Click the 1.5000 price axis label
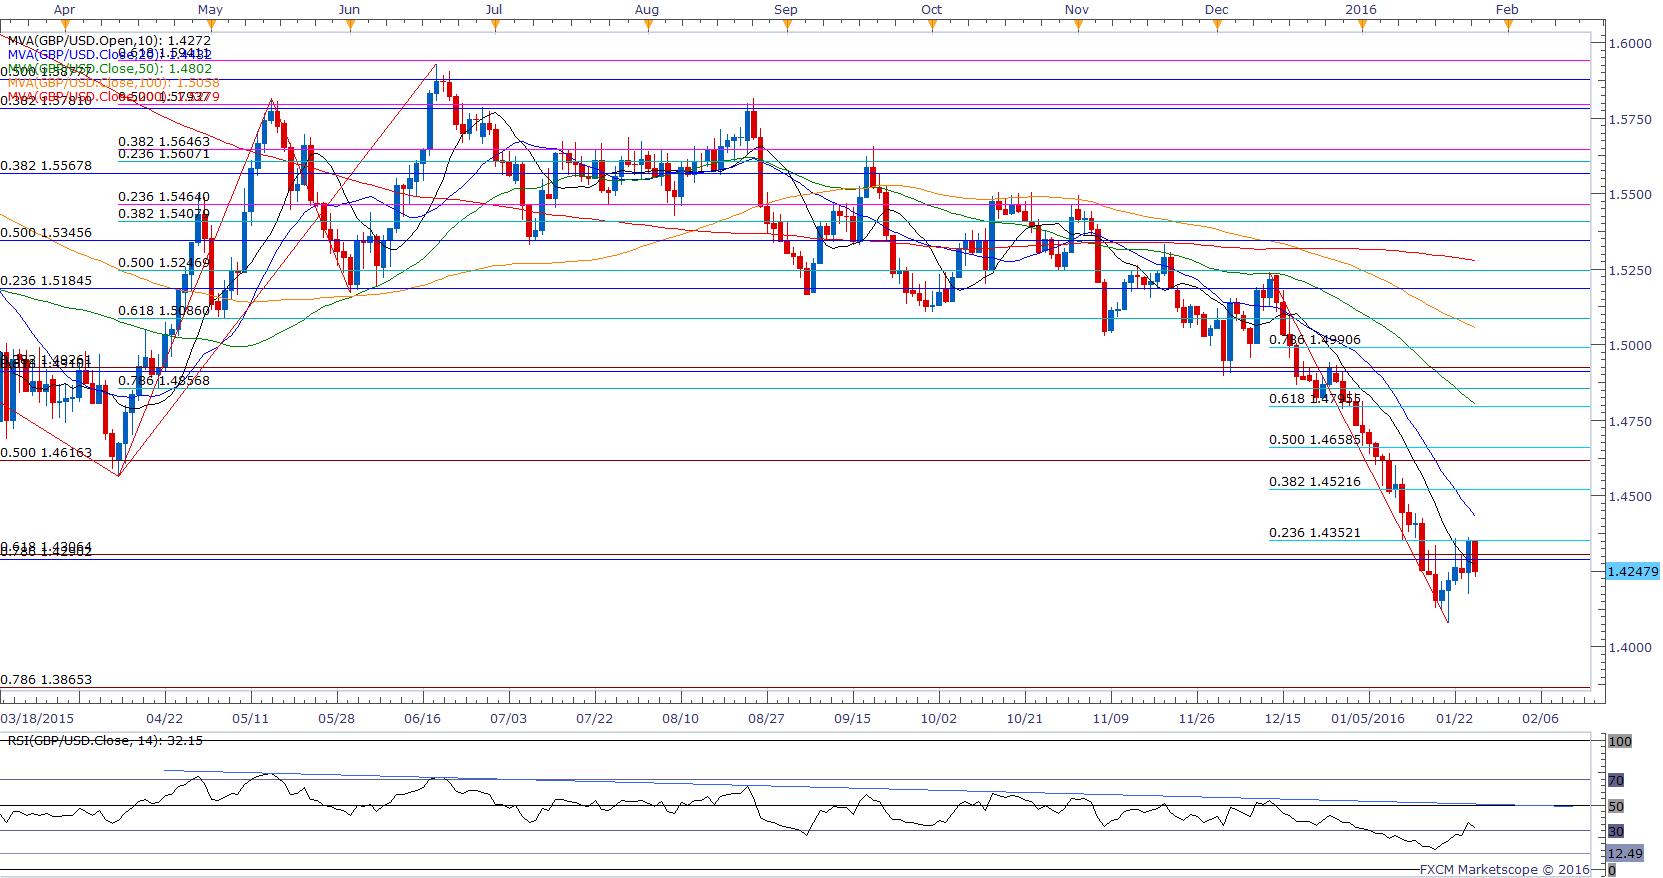Image resolution: width=1663 pixels, height=878 pixels. coord(1630,346)
